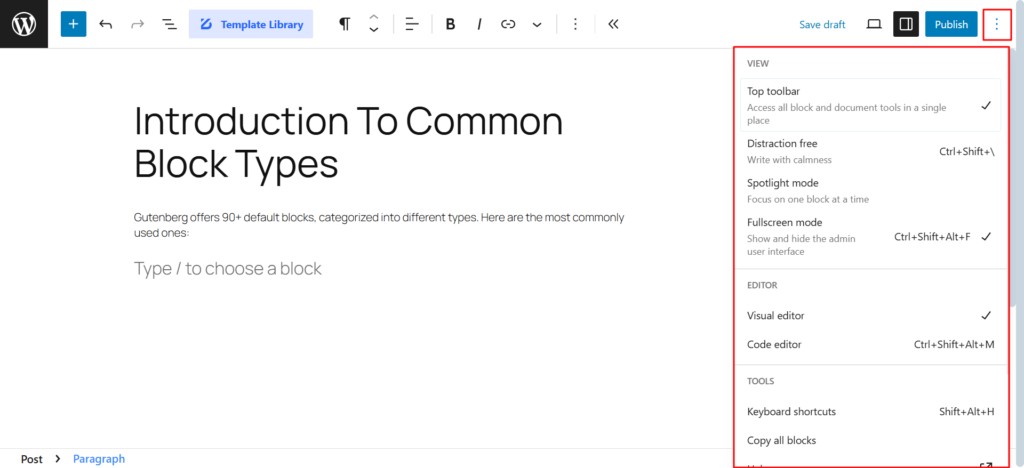Toggle Fullscreen mode
This screenshot has width=1024, height=468.
coord(871,236)
